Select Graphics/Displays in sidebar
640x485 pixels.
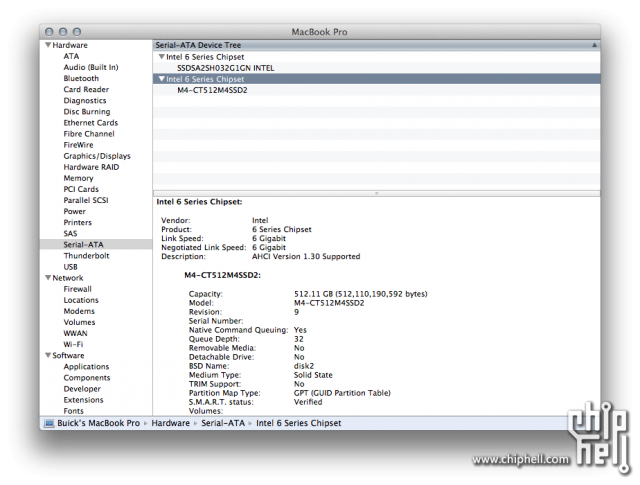pyautogui.click(x=97, y=156)
